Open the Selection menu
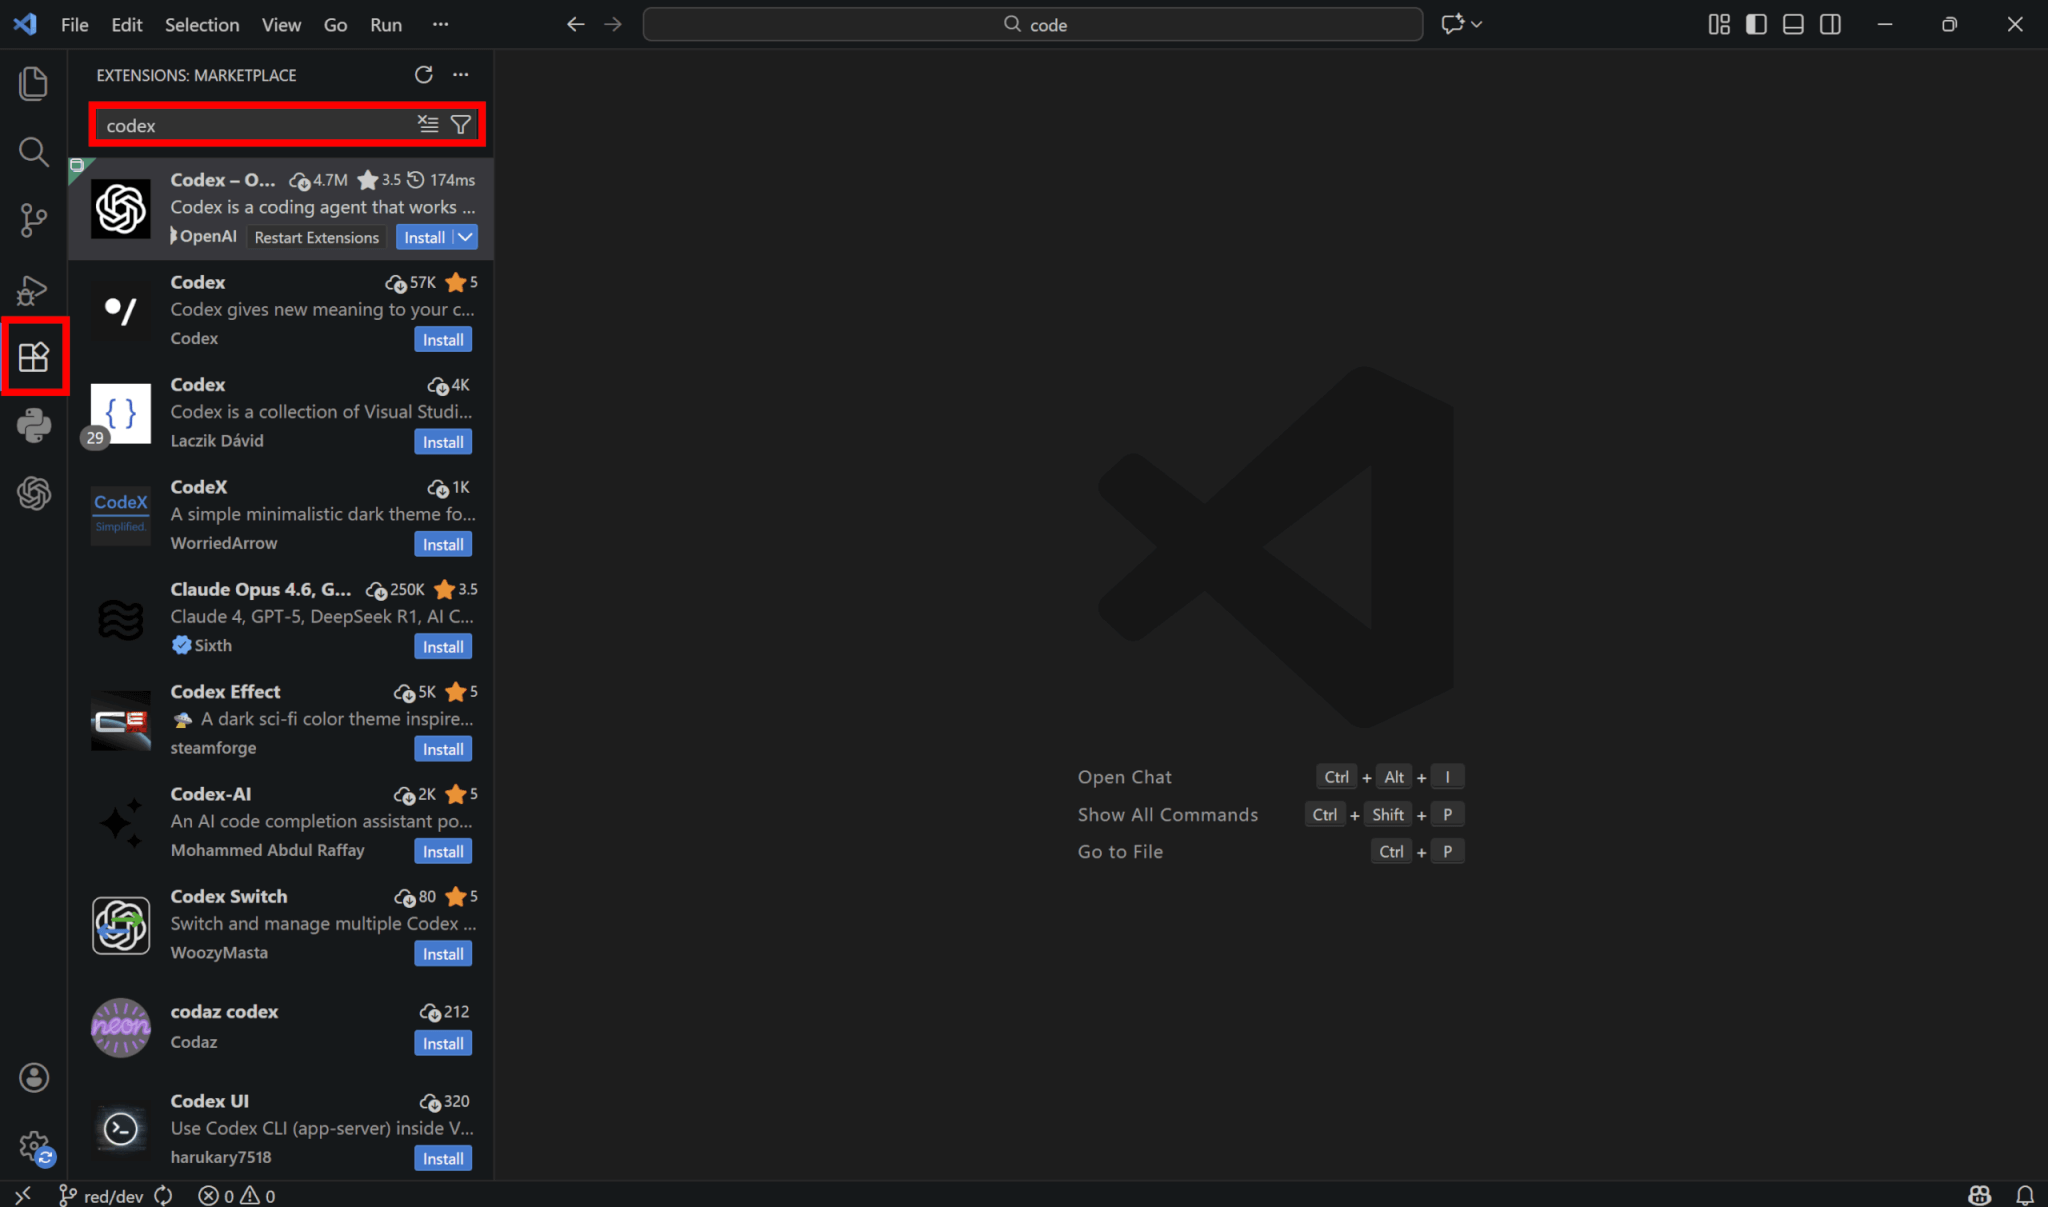2048x1207 pixels. point(201,24)
